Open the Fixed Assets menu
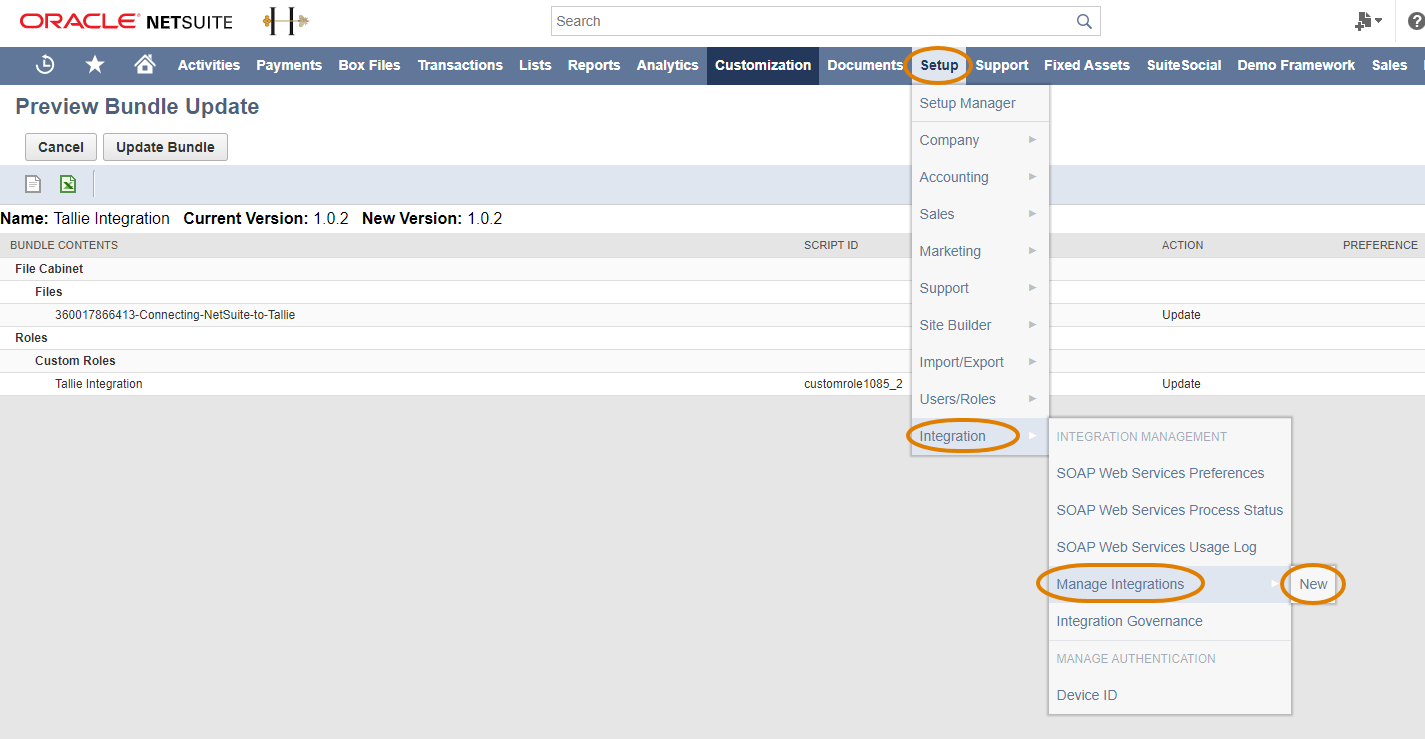 pos(1087,65)
